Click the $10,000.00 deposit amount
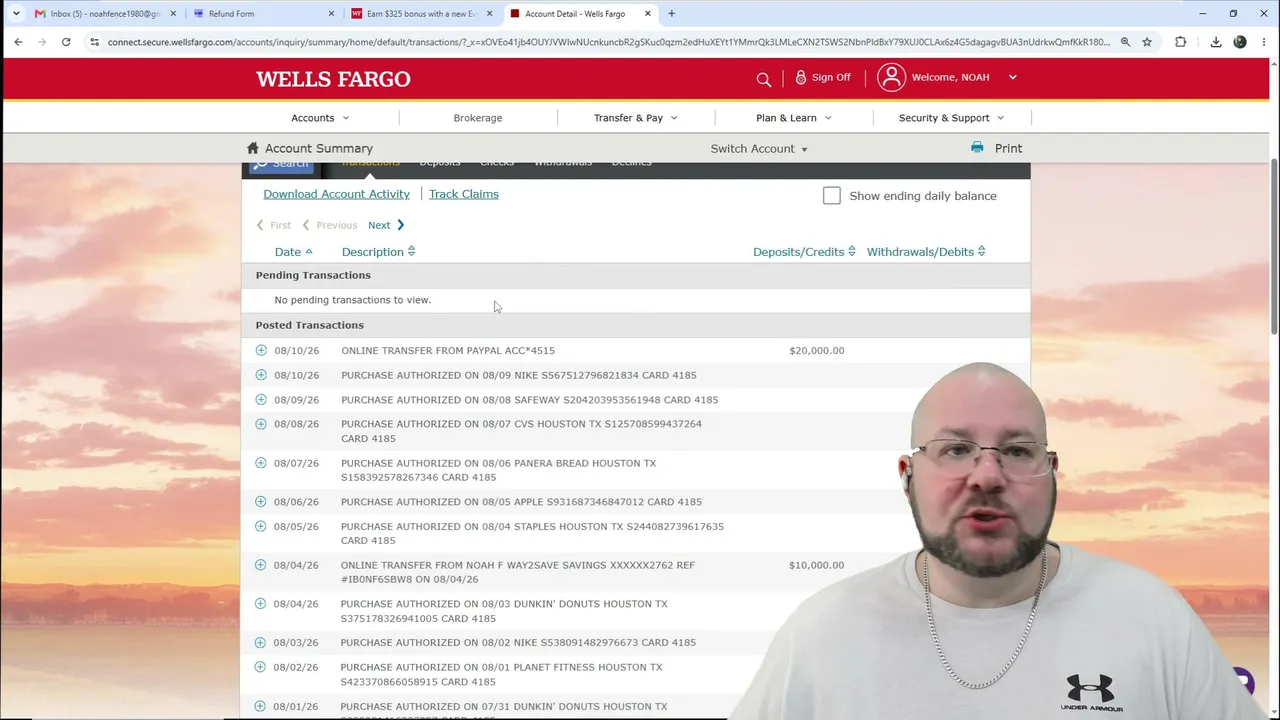1280x720 pixels. coord(817,565)
